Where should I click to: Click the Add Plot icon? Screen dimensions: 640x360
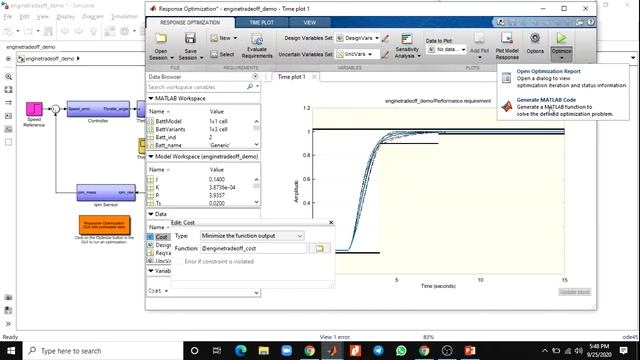479,38
